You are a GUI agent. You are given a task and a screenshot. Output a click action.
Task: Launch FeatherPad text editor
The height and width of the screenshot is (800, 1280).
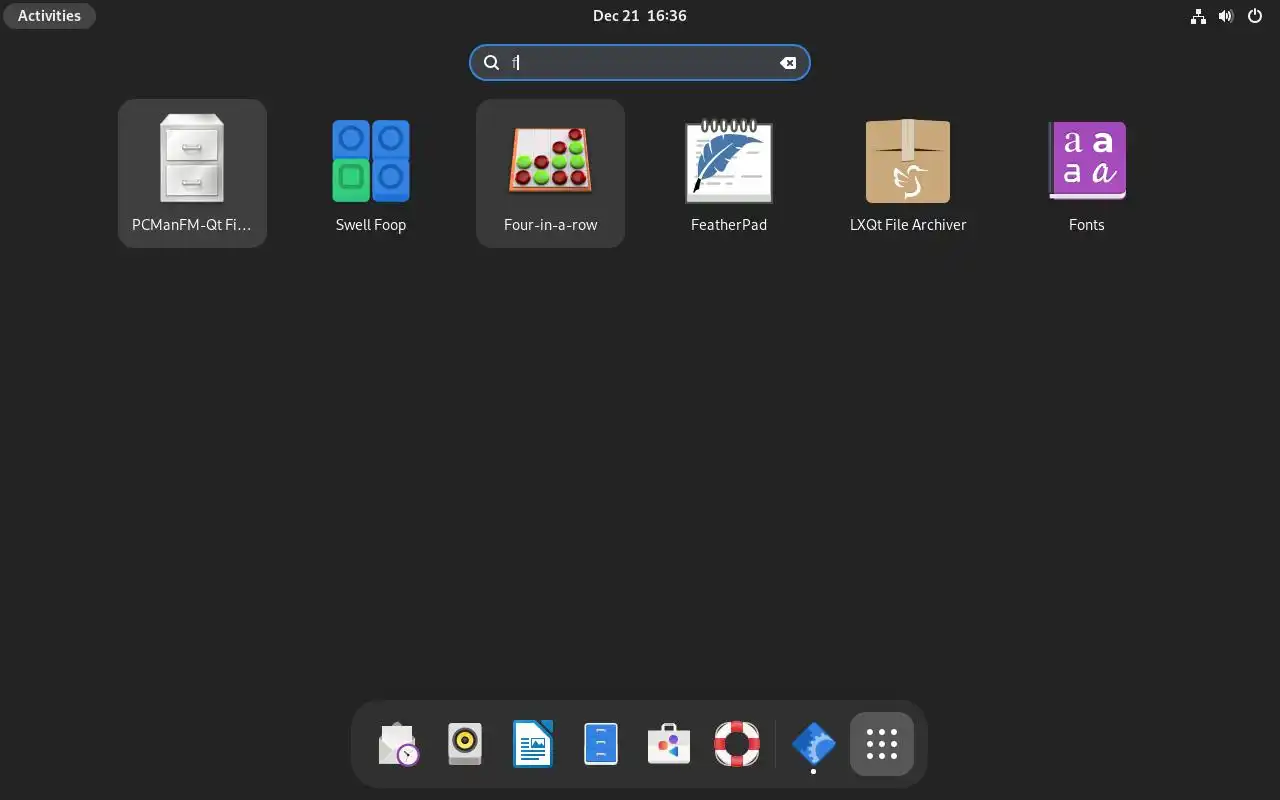point(729,173)
